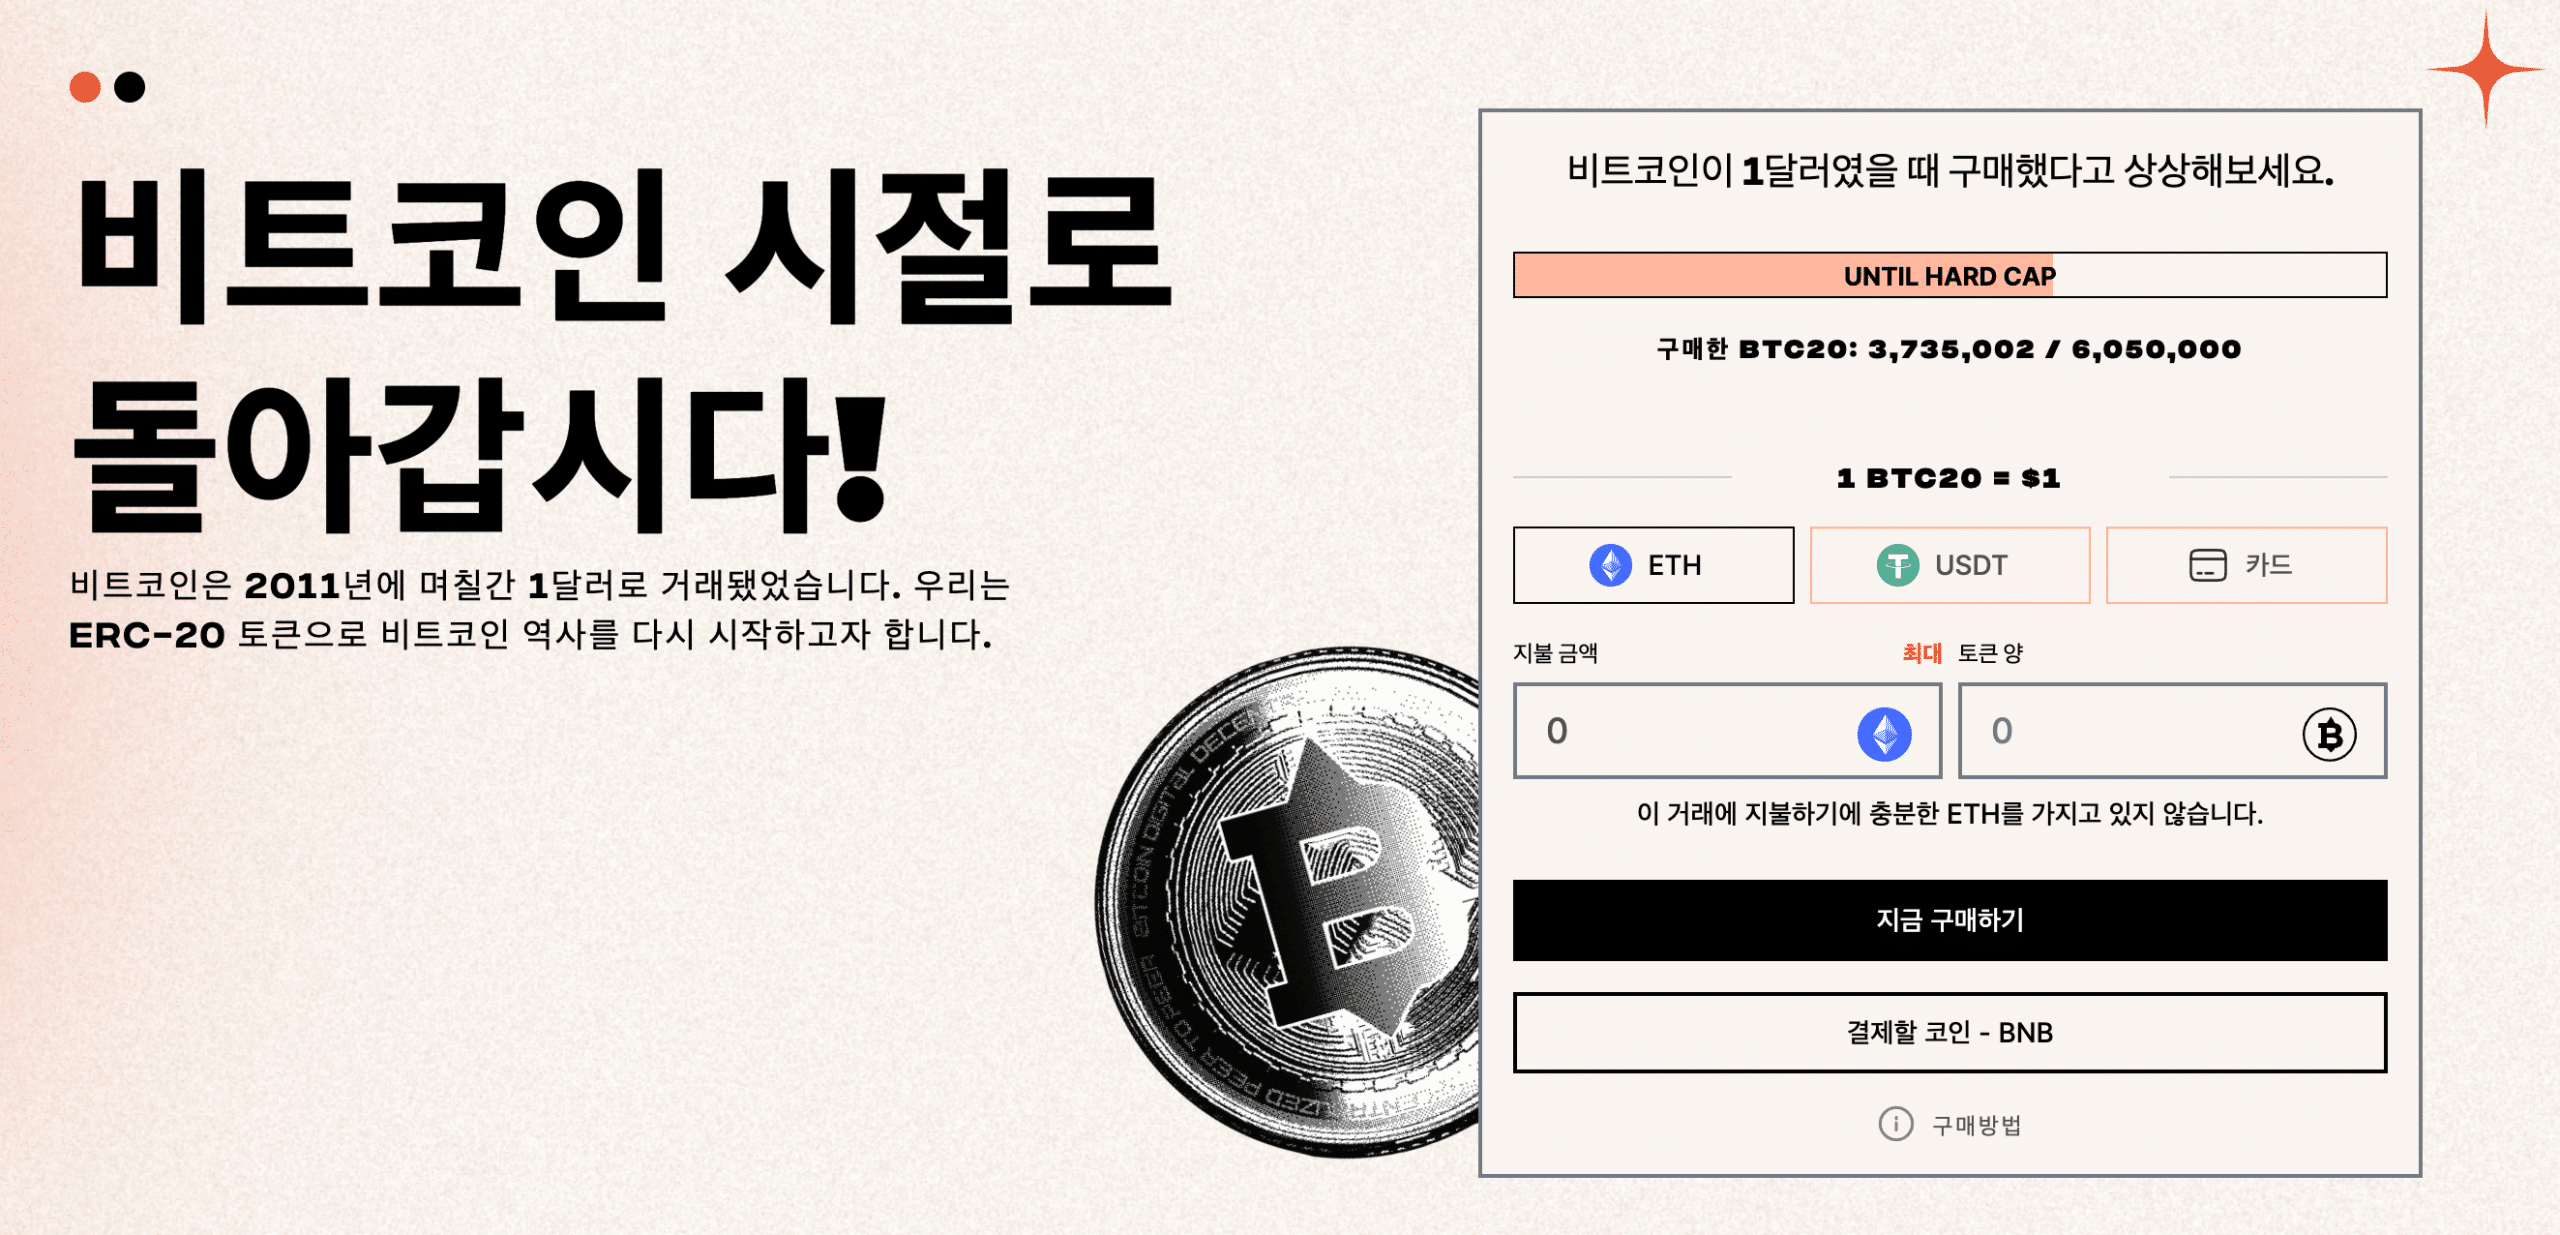Screen dimensions: 2560x1235
Task: Click the Tether icon in the USDT tab
Action: [x=1897, y=565]
